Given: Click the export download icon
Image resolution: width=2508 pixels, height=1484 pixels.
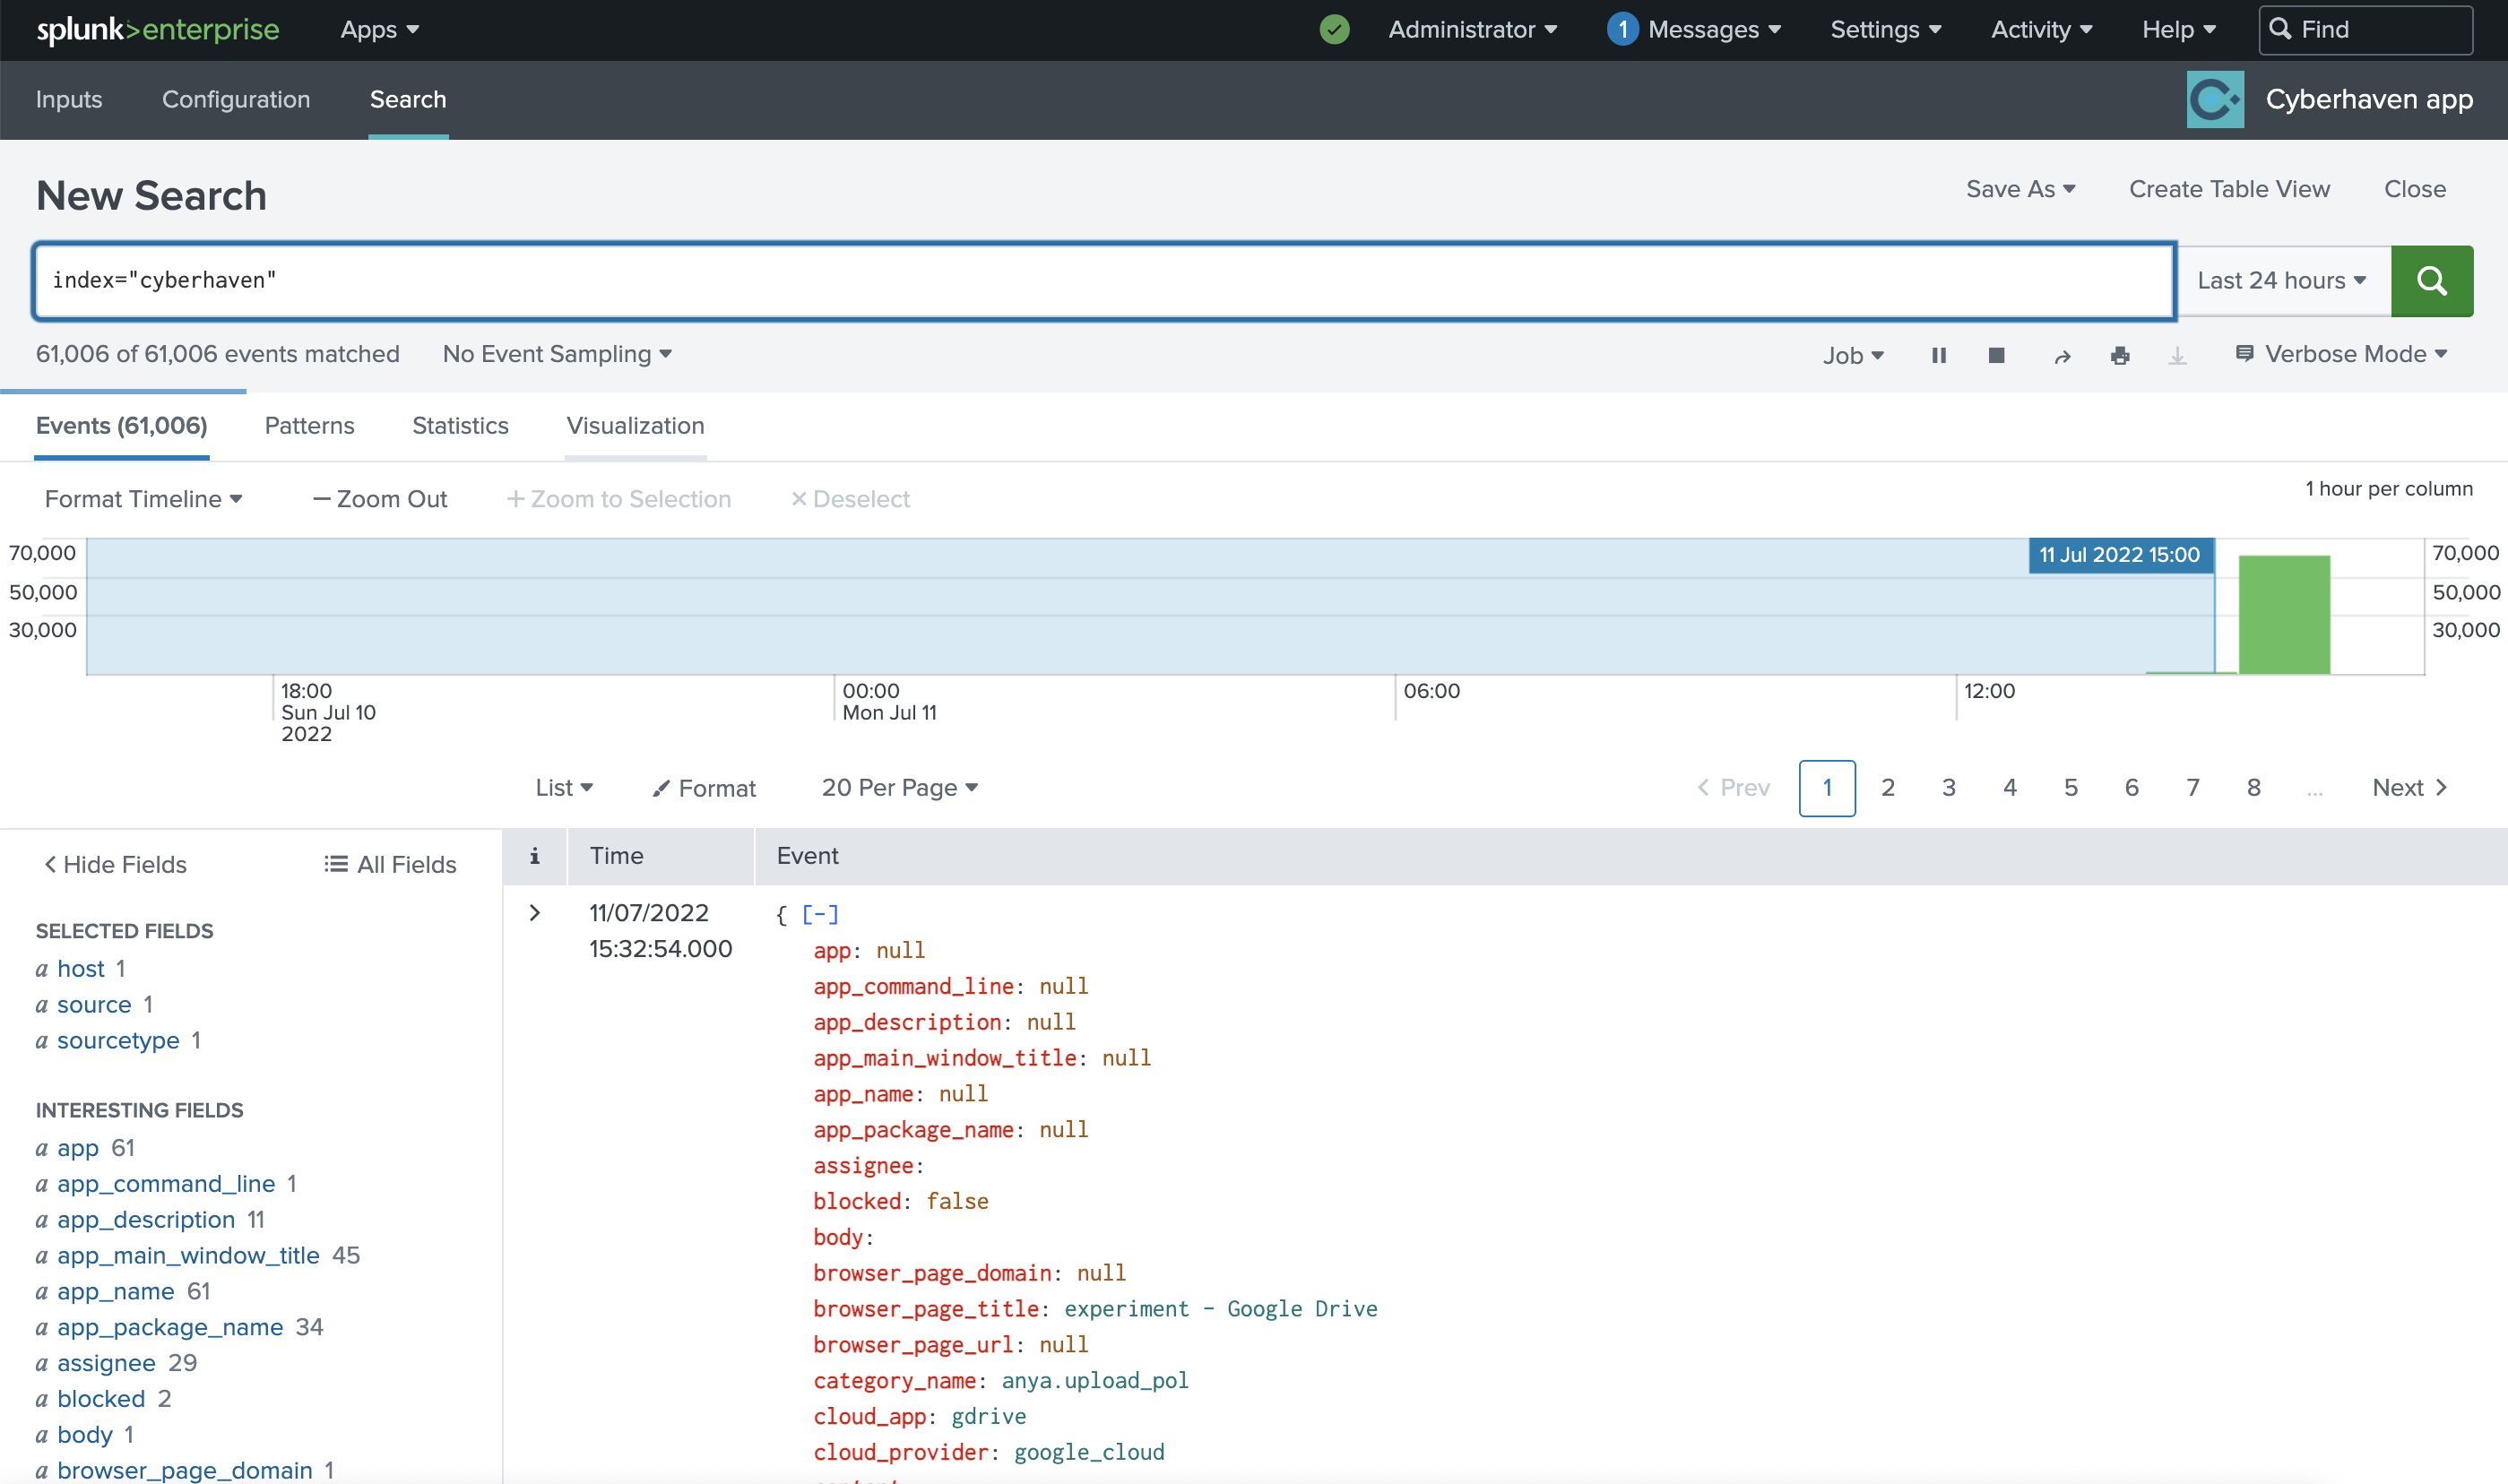Looking at the screenshot, I should click(x=2177, y=356).
